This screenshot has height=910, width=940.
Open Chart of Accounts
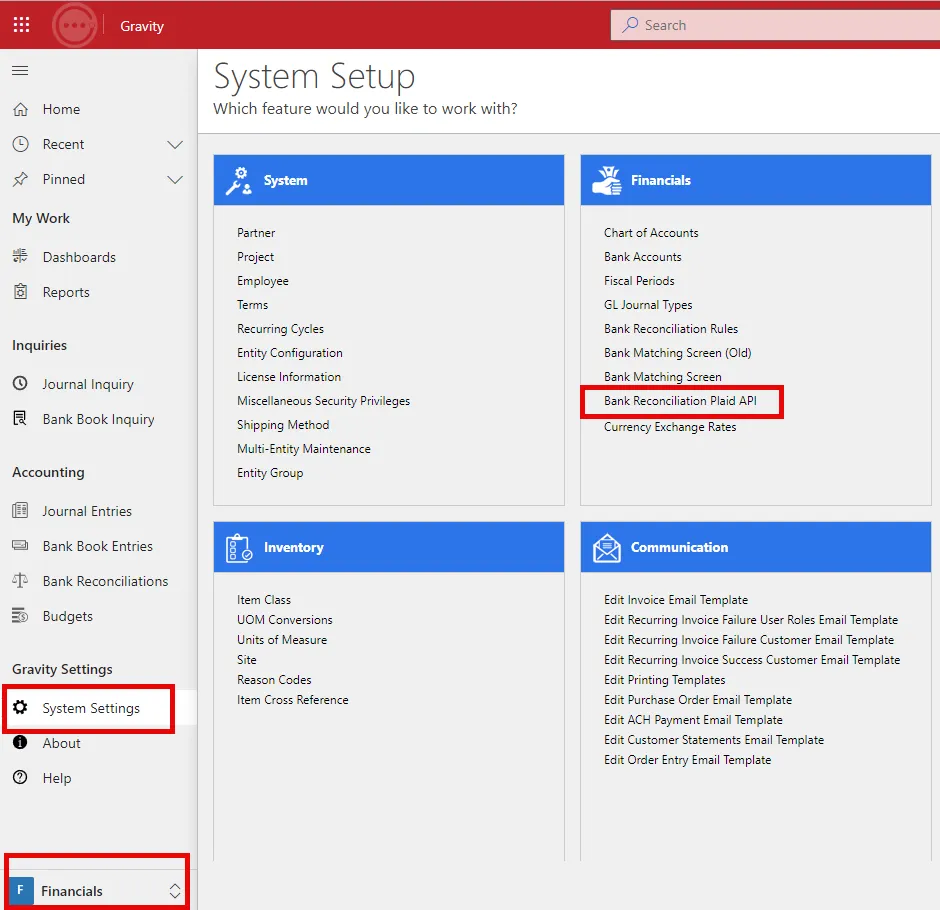[x=651, y=233]
